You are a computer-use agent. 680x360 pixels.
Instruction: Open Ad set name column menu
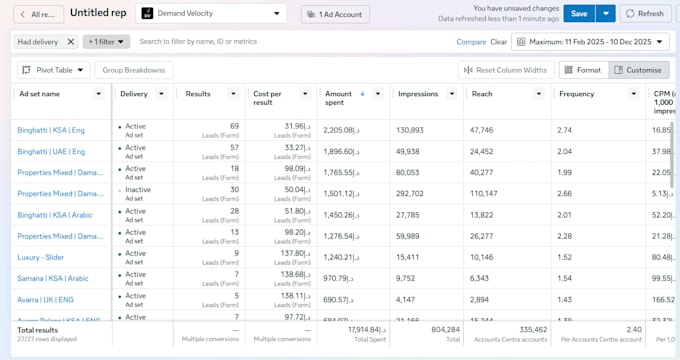(98, 94)
